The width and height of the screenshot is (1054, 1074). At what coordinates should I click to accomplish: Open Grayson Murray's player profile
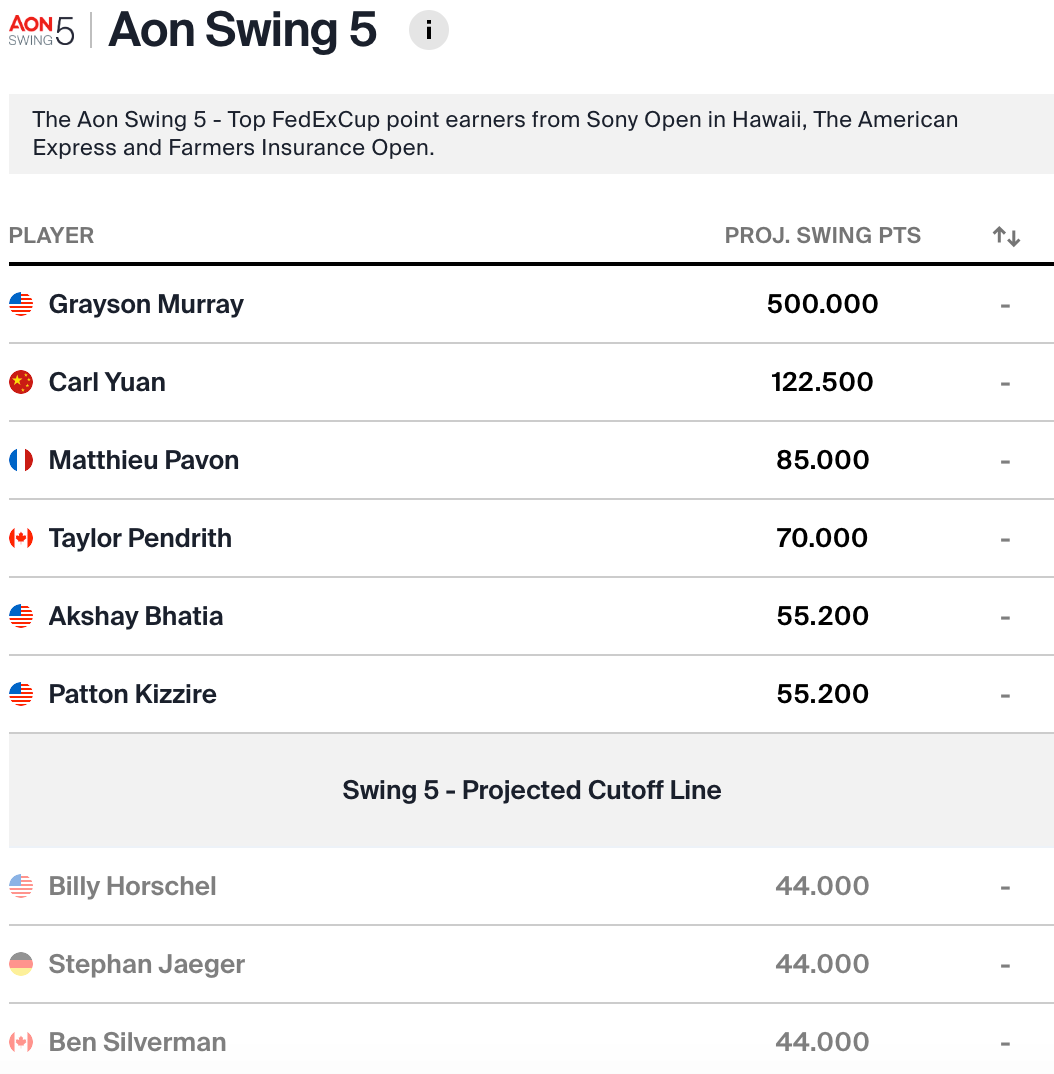(x=146, y=304)
